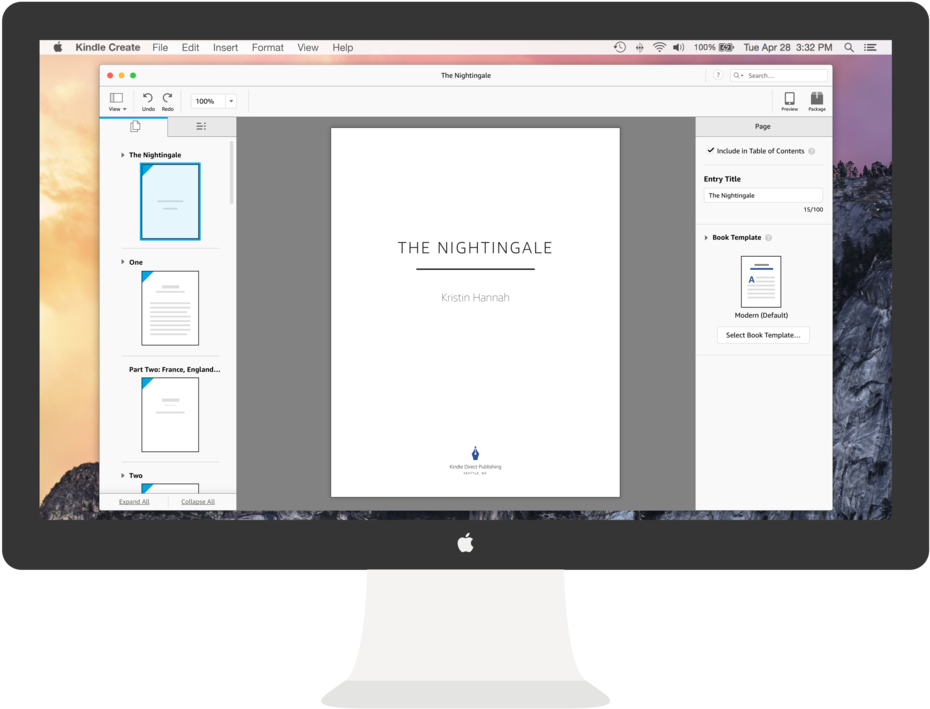Click info icon beside Include in Table of Contents
Viewport: 930px width, 709px height.
(x=811, y=151)
